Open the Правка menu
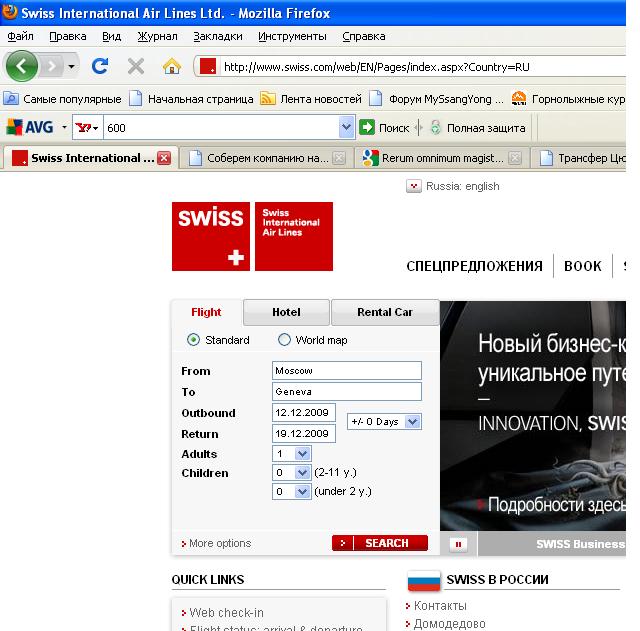 click(68, 36)
